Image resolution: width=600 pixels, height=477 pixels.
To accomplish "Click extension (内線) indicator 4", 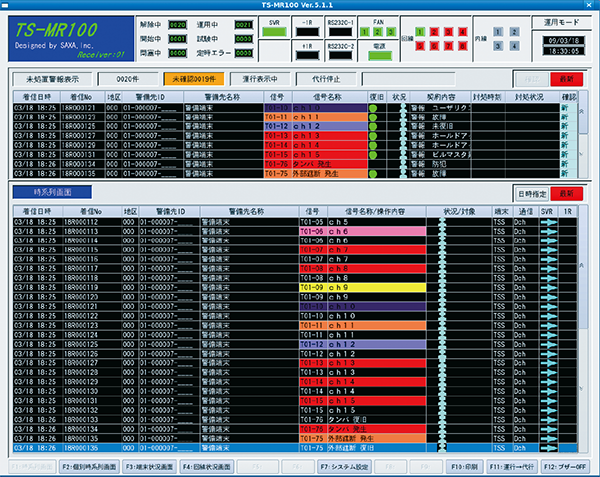I will [x=514, y=46].
